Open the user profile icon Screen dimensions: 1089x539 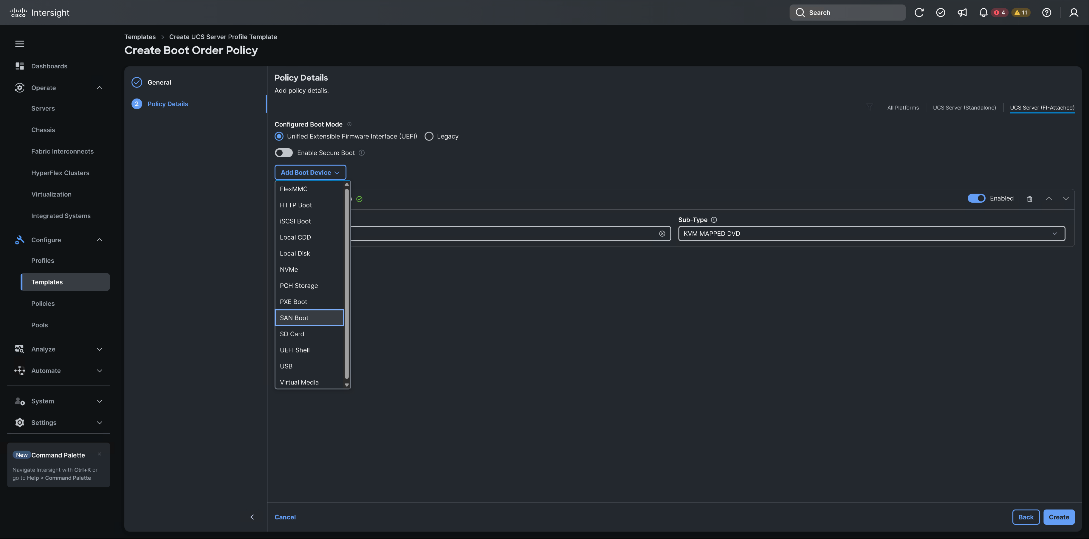coord(1074,13)
